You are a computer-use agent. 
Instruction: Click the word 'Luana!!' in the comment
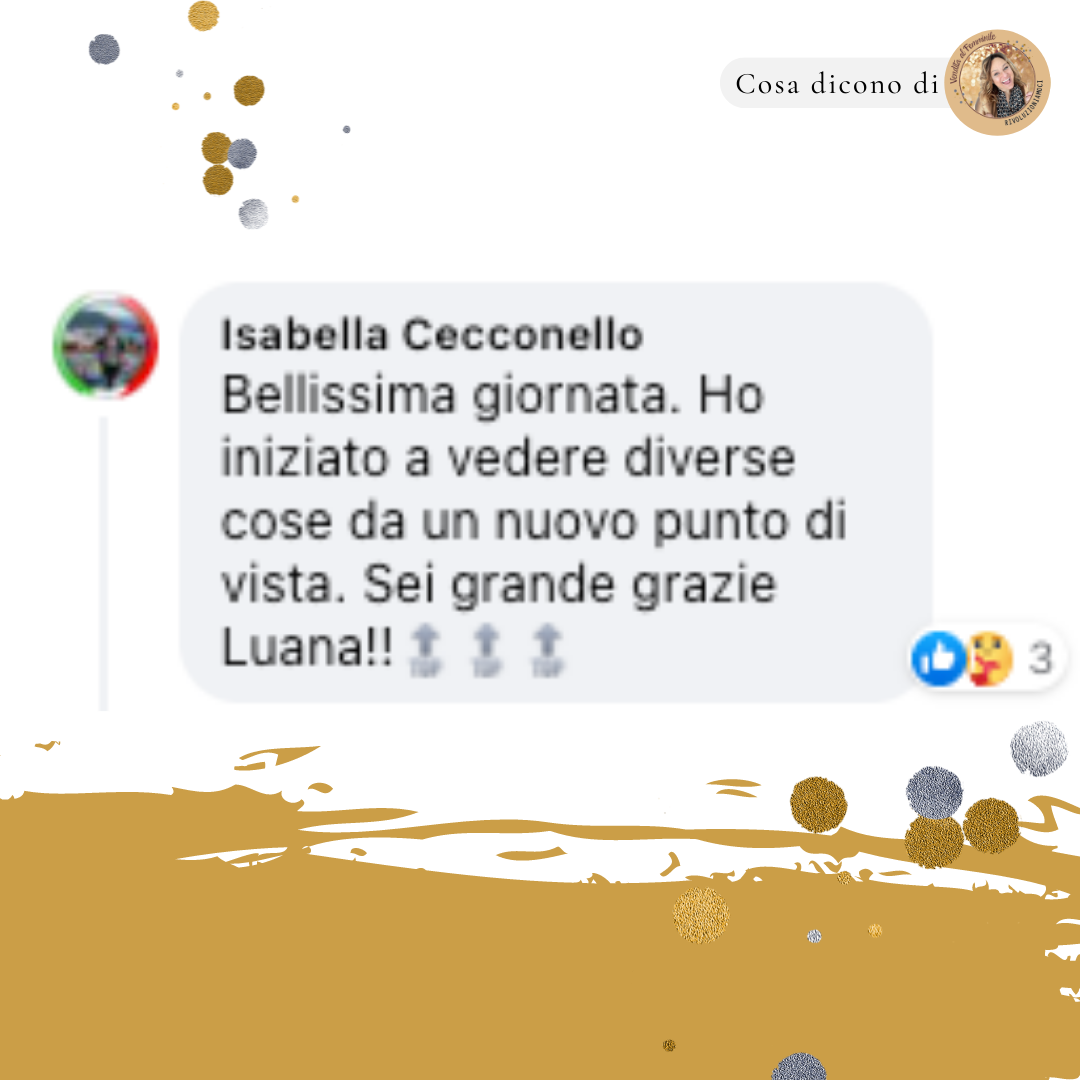[x=307, y=648]
